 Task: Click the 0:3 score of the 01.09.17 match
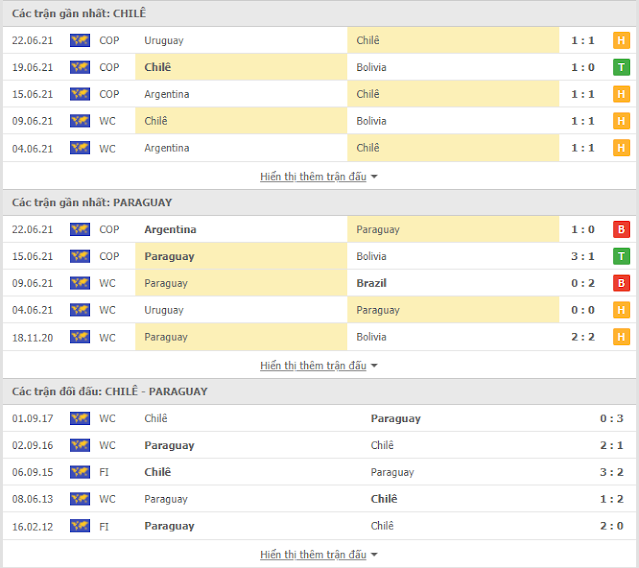click(x=611, y=418)
